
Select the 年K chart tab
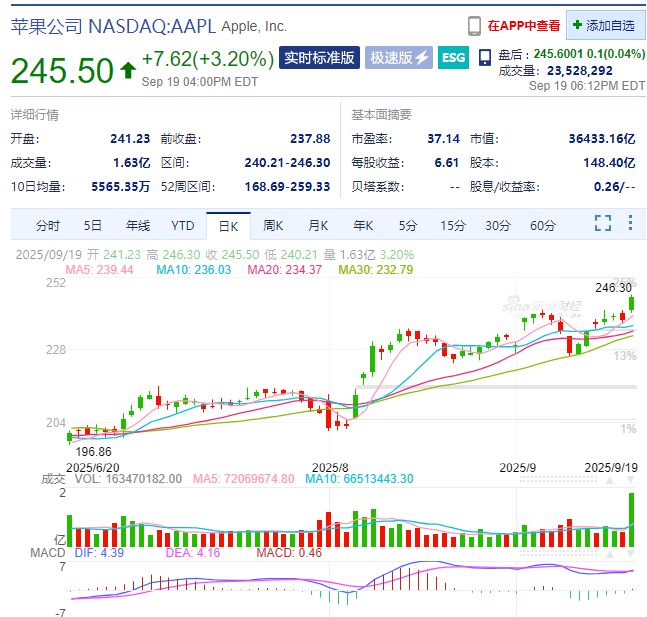[x=363, y=226]
